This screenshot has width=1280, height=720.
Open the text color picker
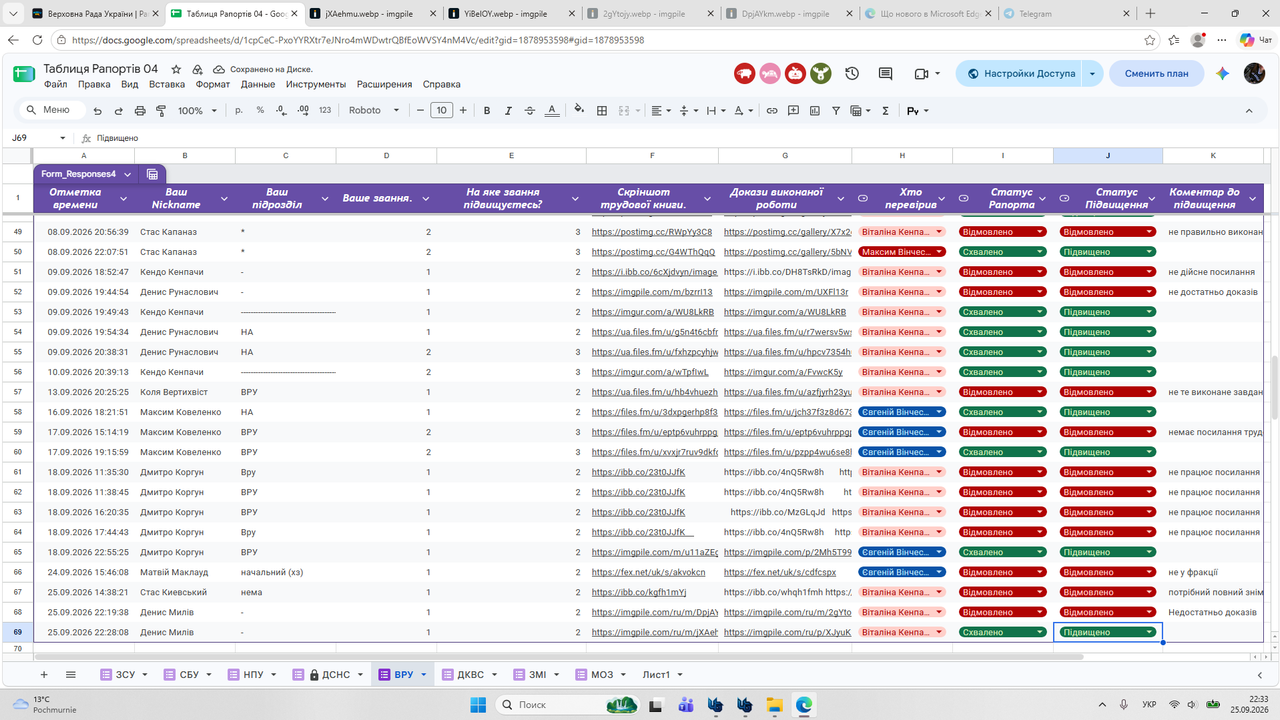pyautogui.click(x=551, y=111)
